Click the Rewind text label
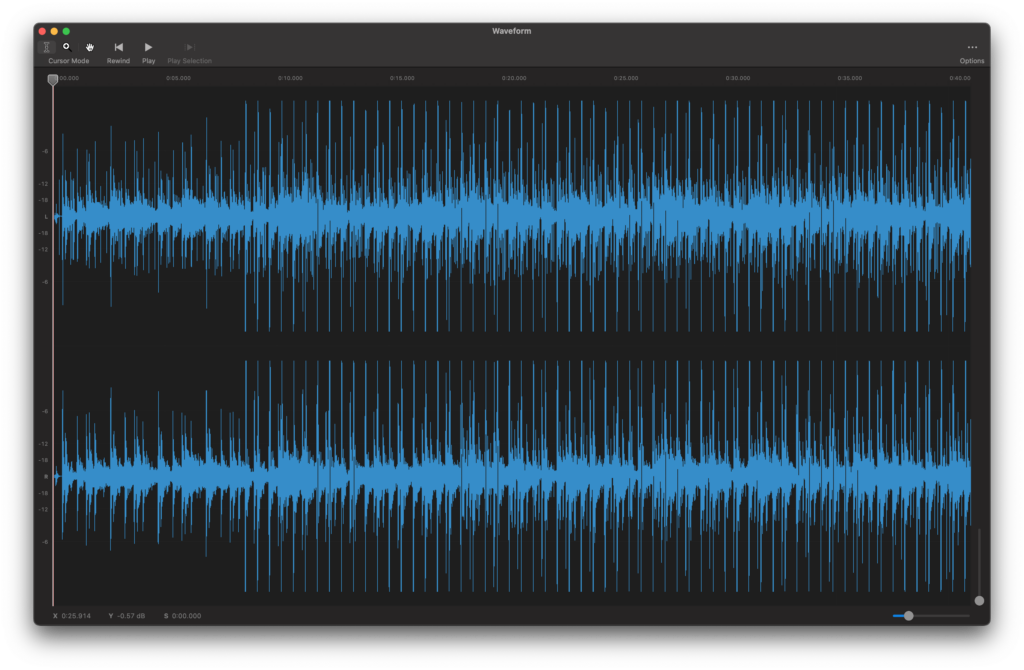 pos(118,60)
